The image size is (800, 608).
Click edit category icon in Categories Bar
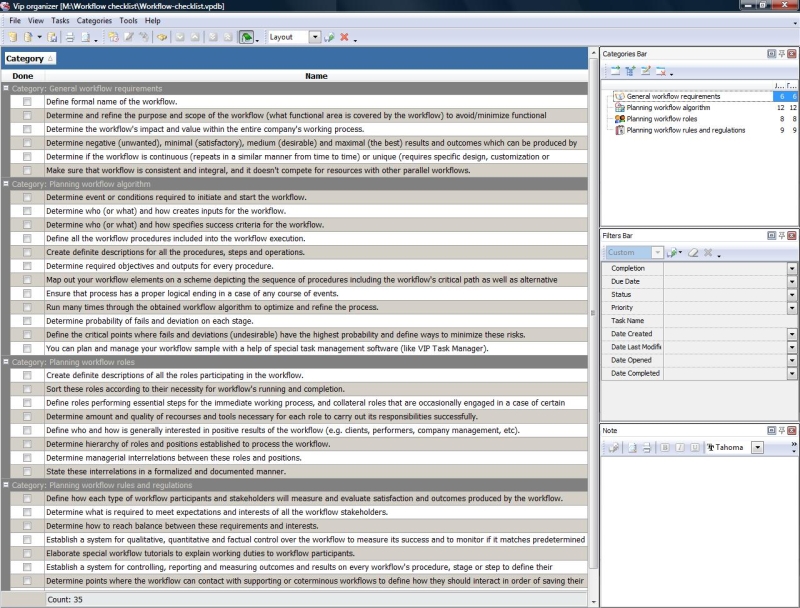[646, 71]
